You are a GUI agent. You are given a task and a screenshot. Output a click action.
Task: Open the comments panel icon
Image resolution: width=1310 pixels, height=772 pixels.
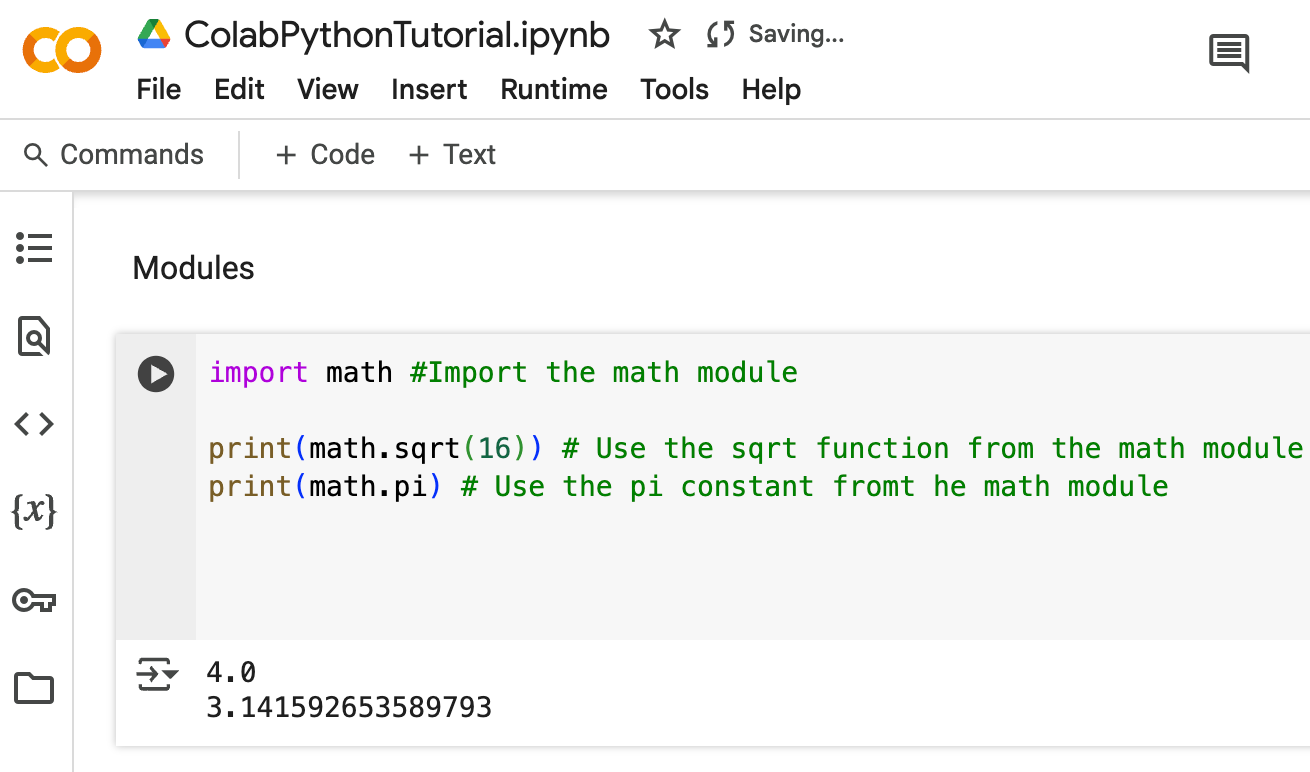click(x=1229, y=52)
